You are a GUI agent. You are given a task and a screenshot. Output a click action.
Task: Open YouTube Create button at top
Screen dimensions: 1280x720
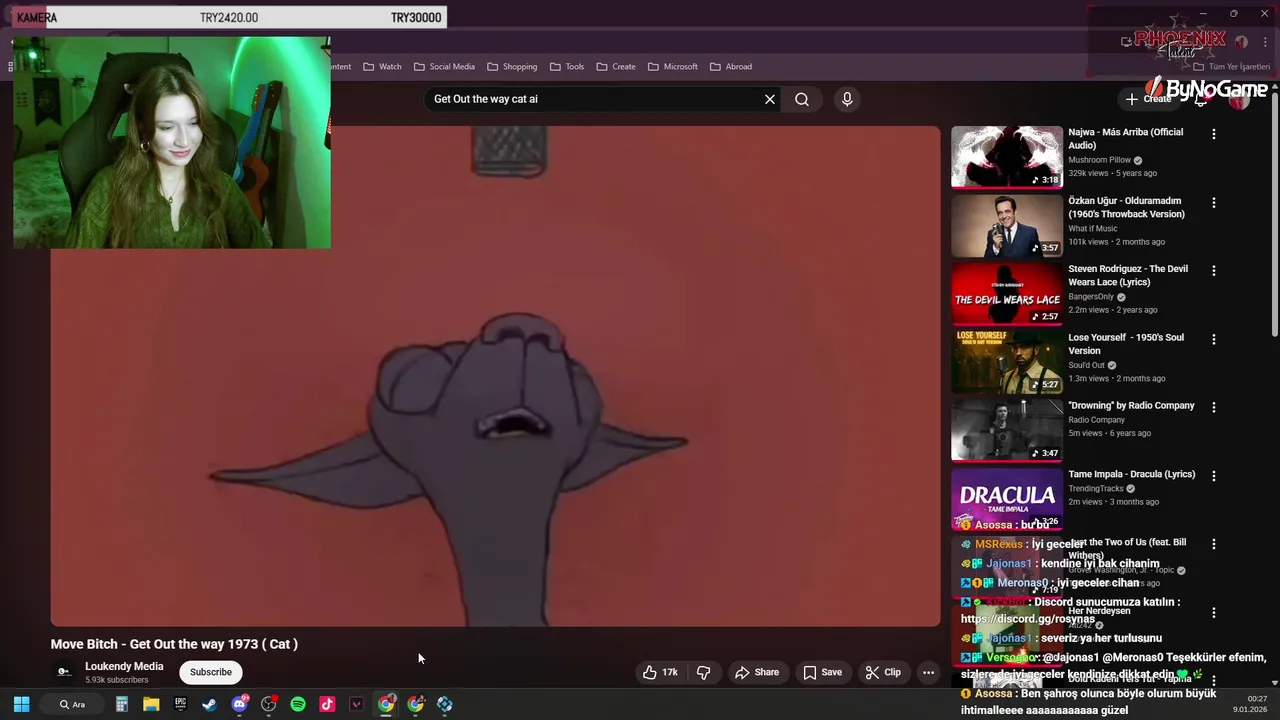(1148, 99)
